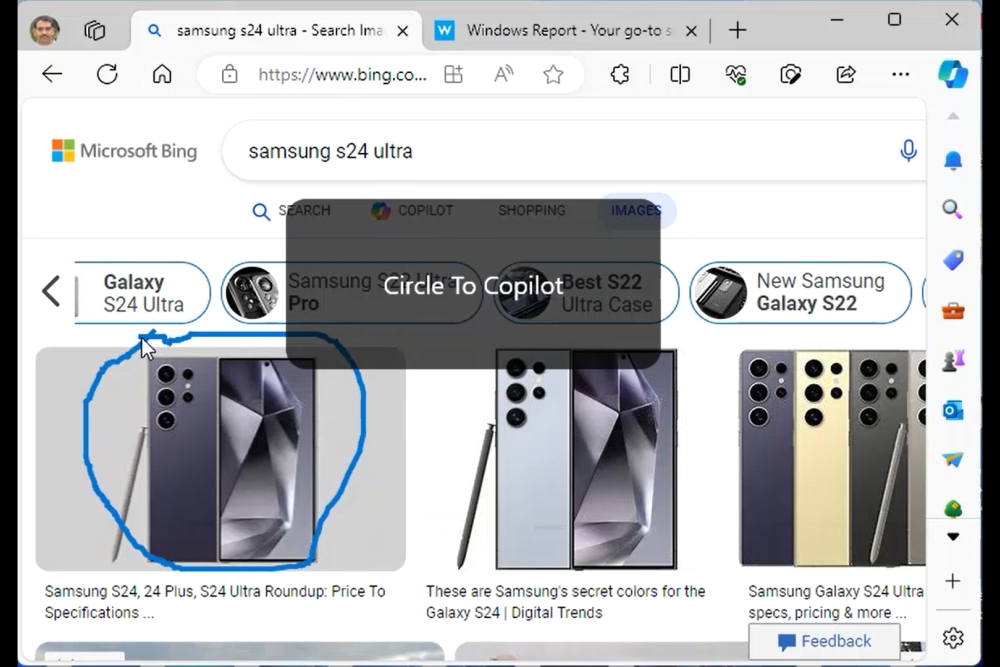Image resolution: width=1000 pixels, height=667 pixels.
Task: Open the browser home page
Action: (162, 75)
